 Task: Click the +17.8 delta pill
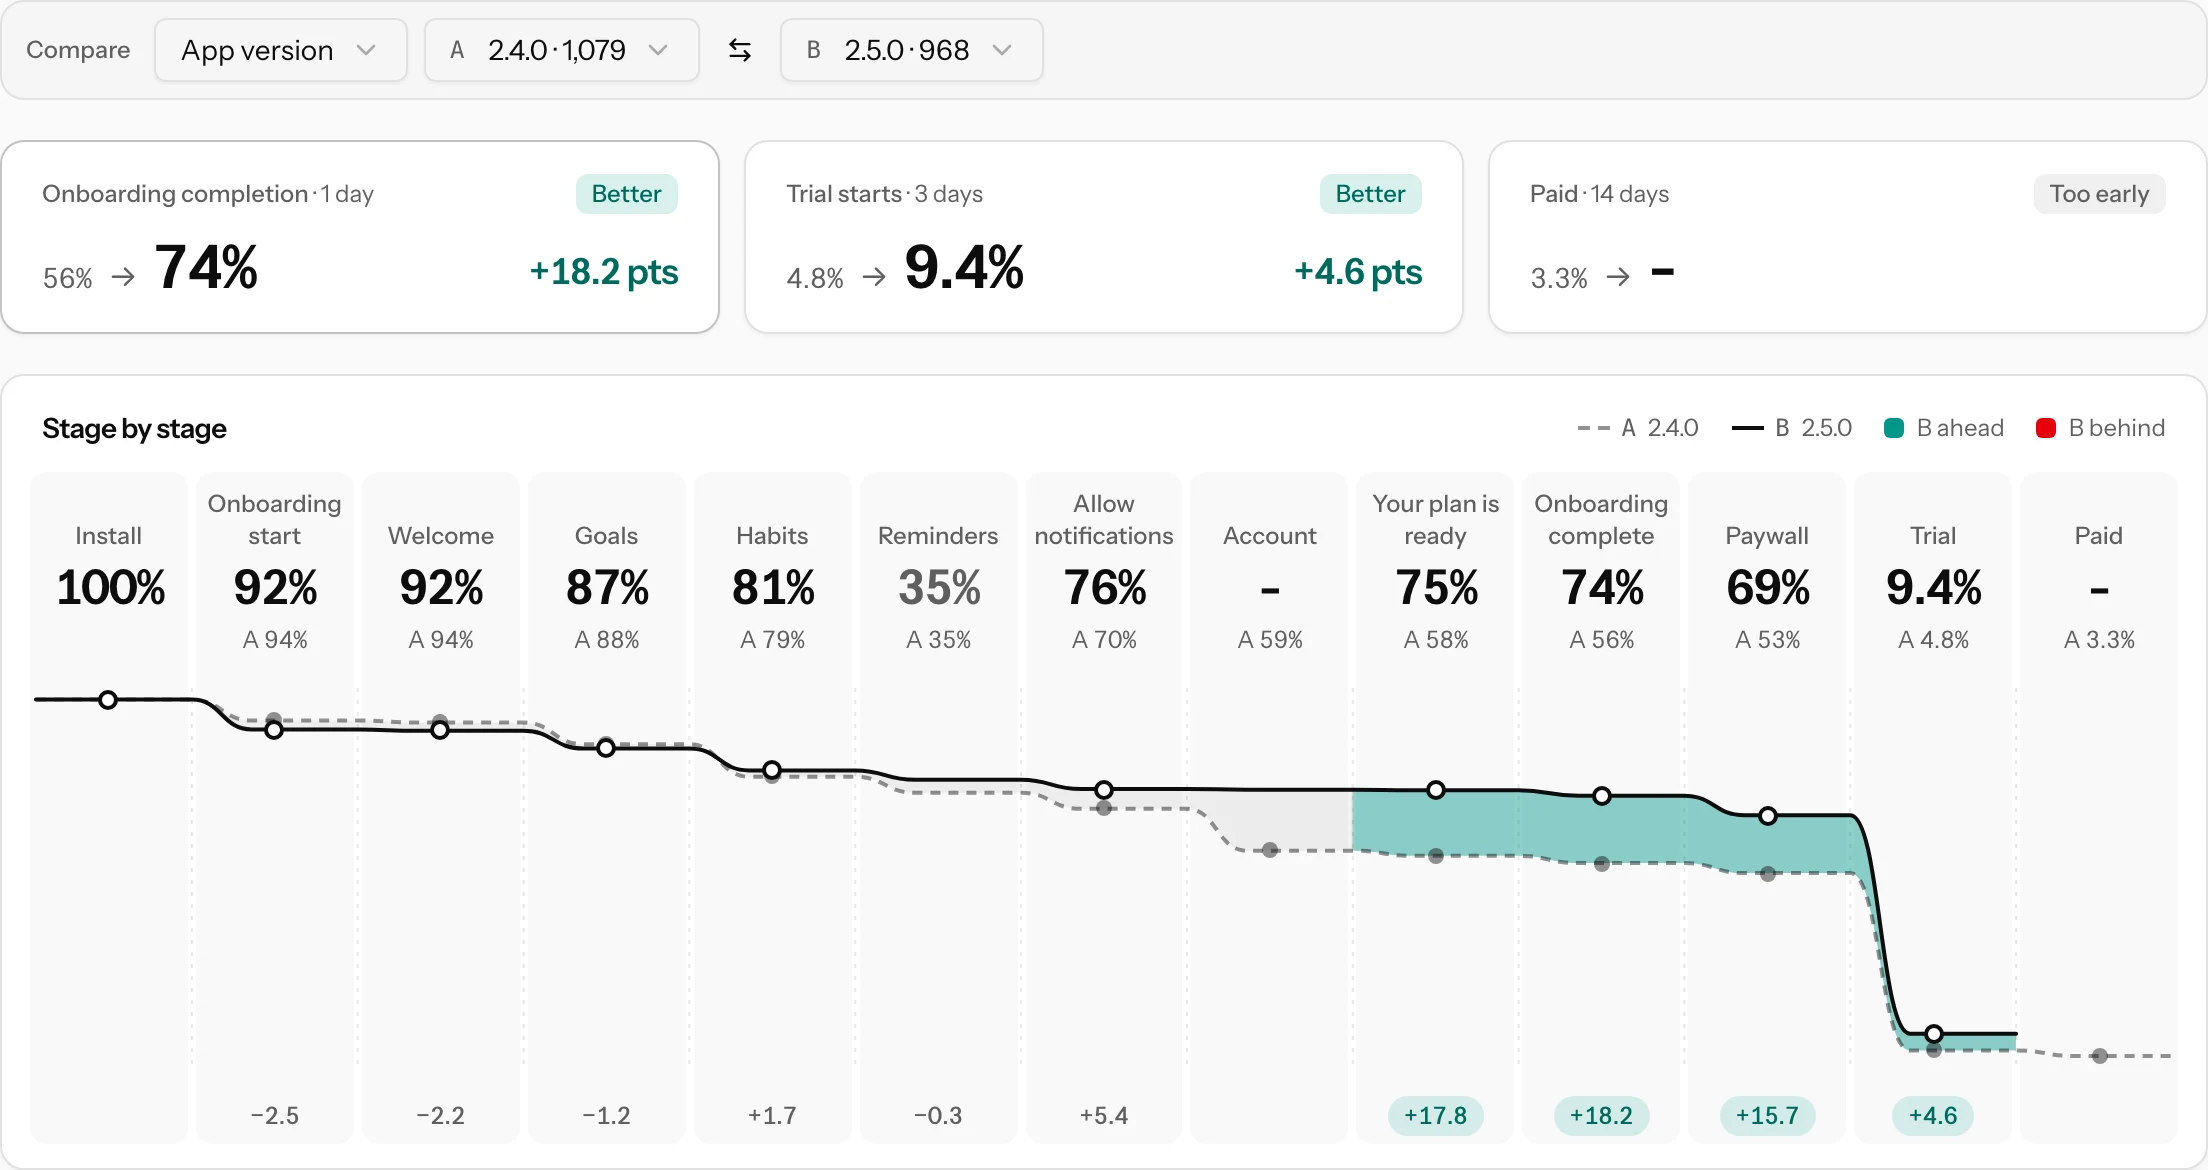click(x=1436, y=1115)
